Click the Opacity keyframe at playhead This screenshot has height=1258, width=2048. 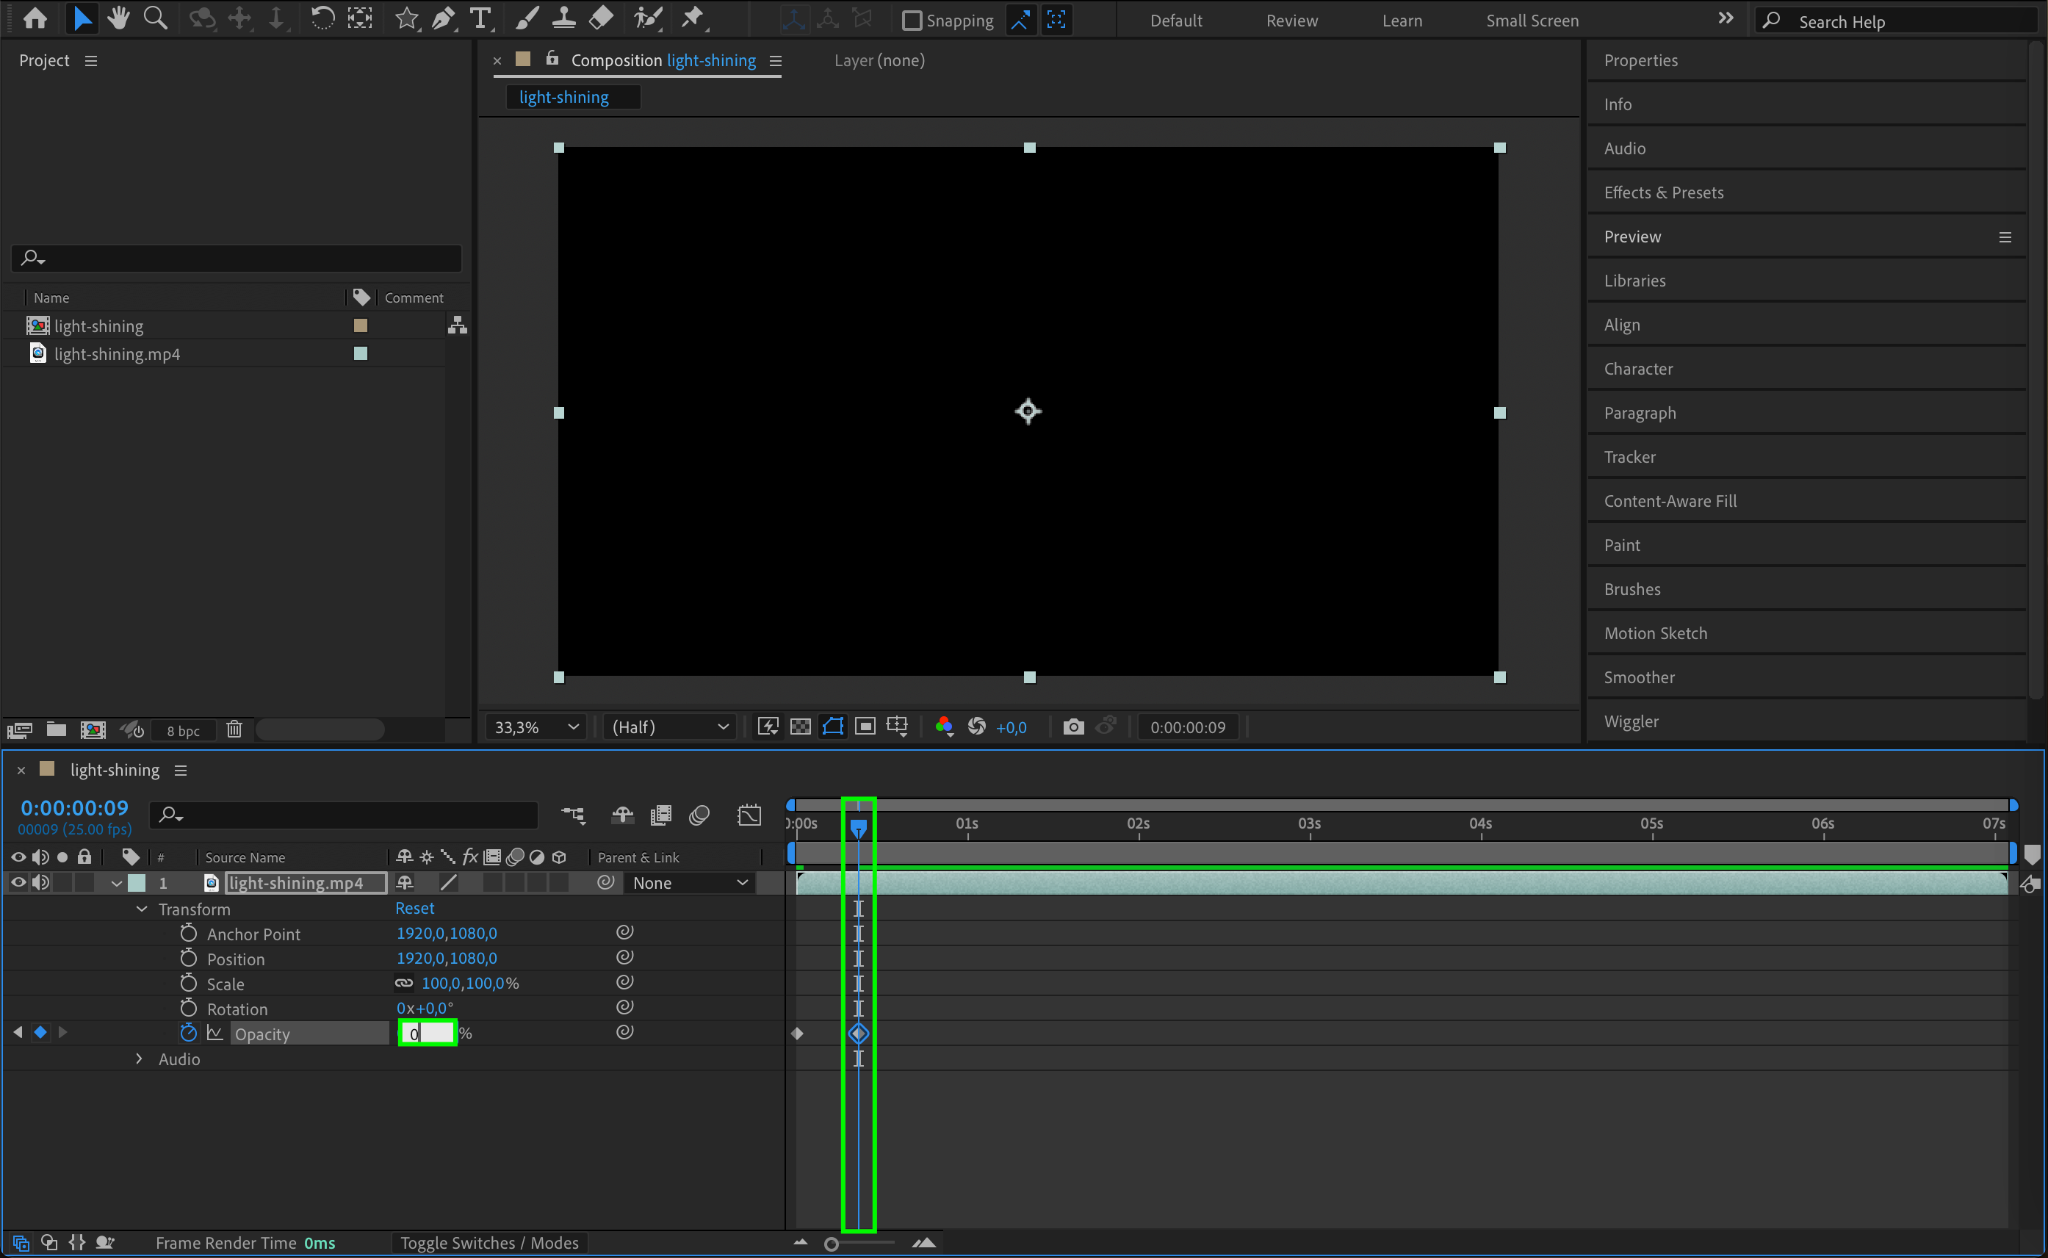point(858,1033)
